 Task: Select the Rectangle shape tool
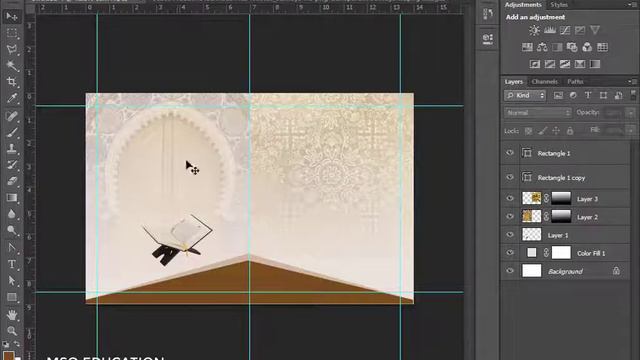pyautogui.click(x=12, y=297)
